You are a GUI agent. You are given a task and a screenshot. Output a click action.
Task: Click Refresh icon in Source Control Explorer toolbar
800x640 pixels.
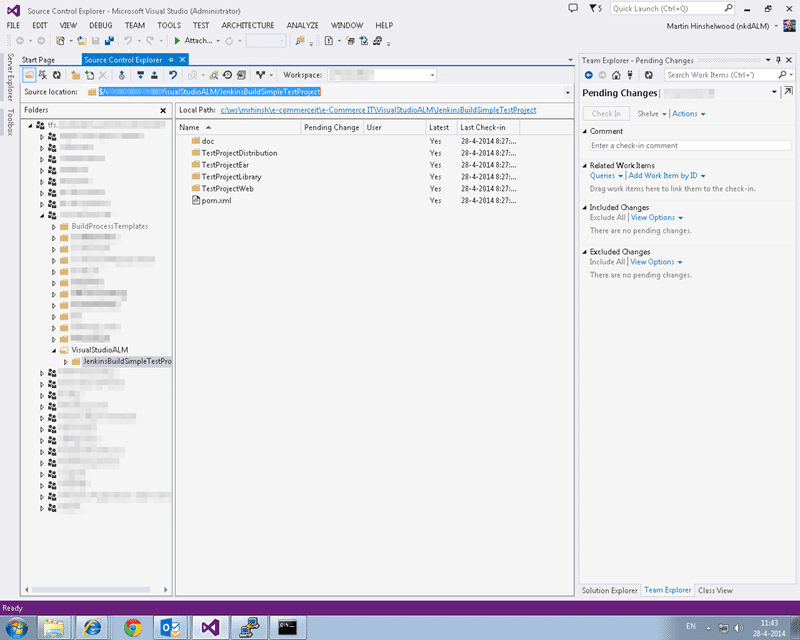[x=57, y=75]
